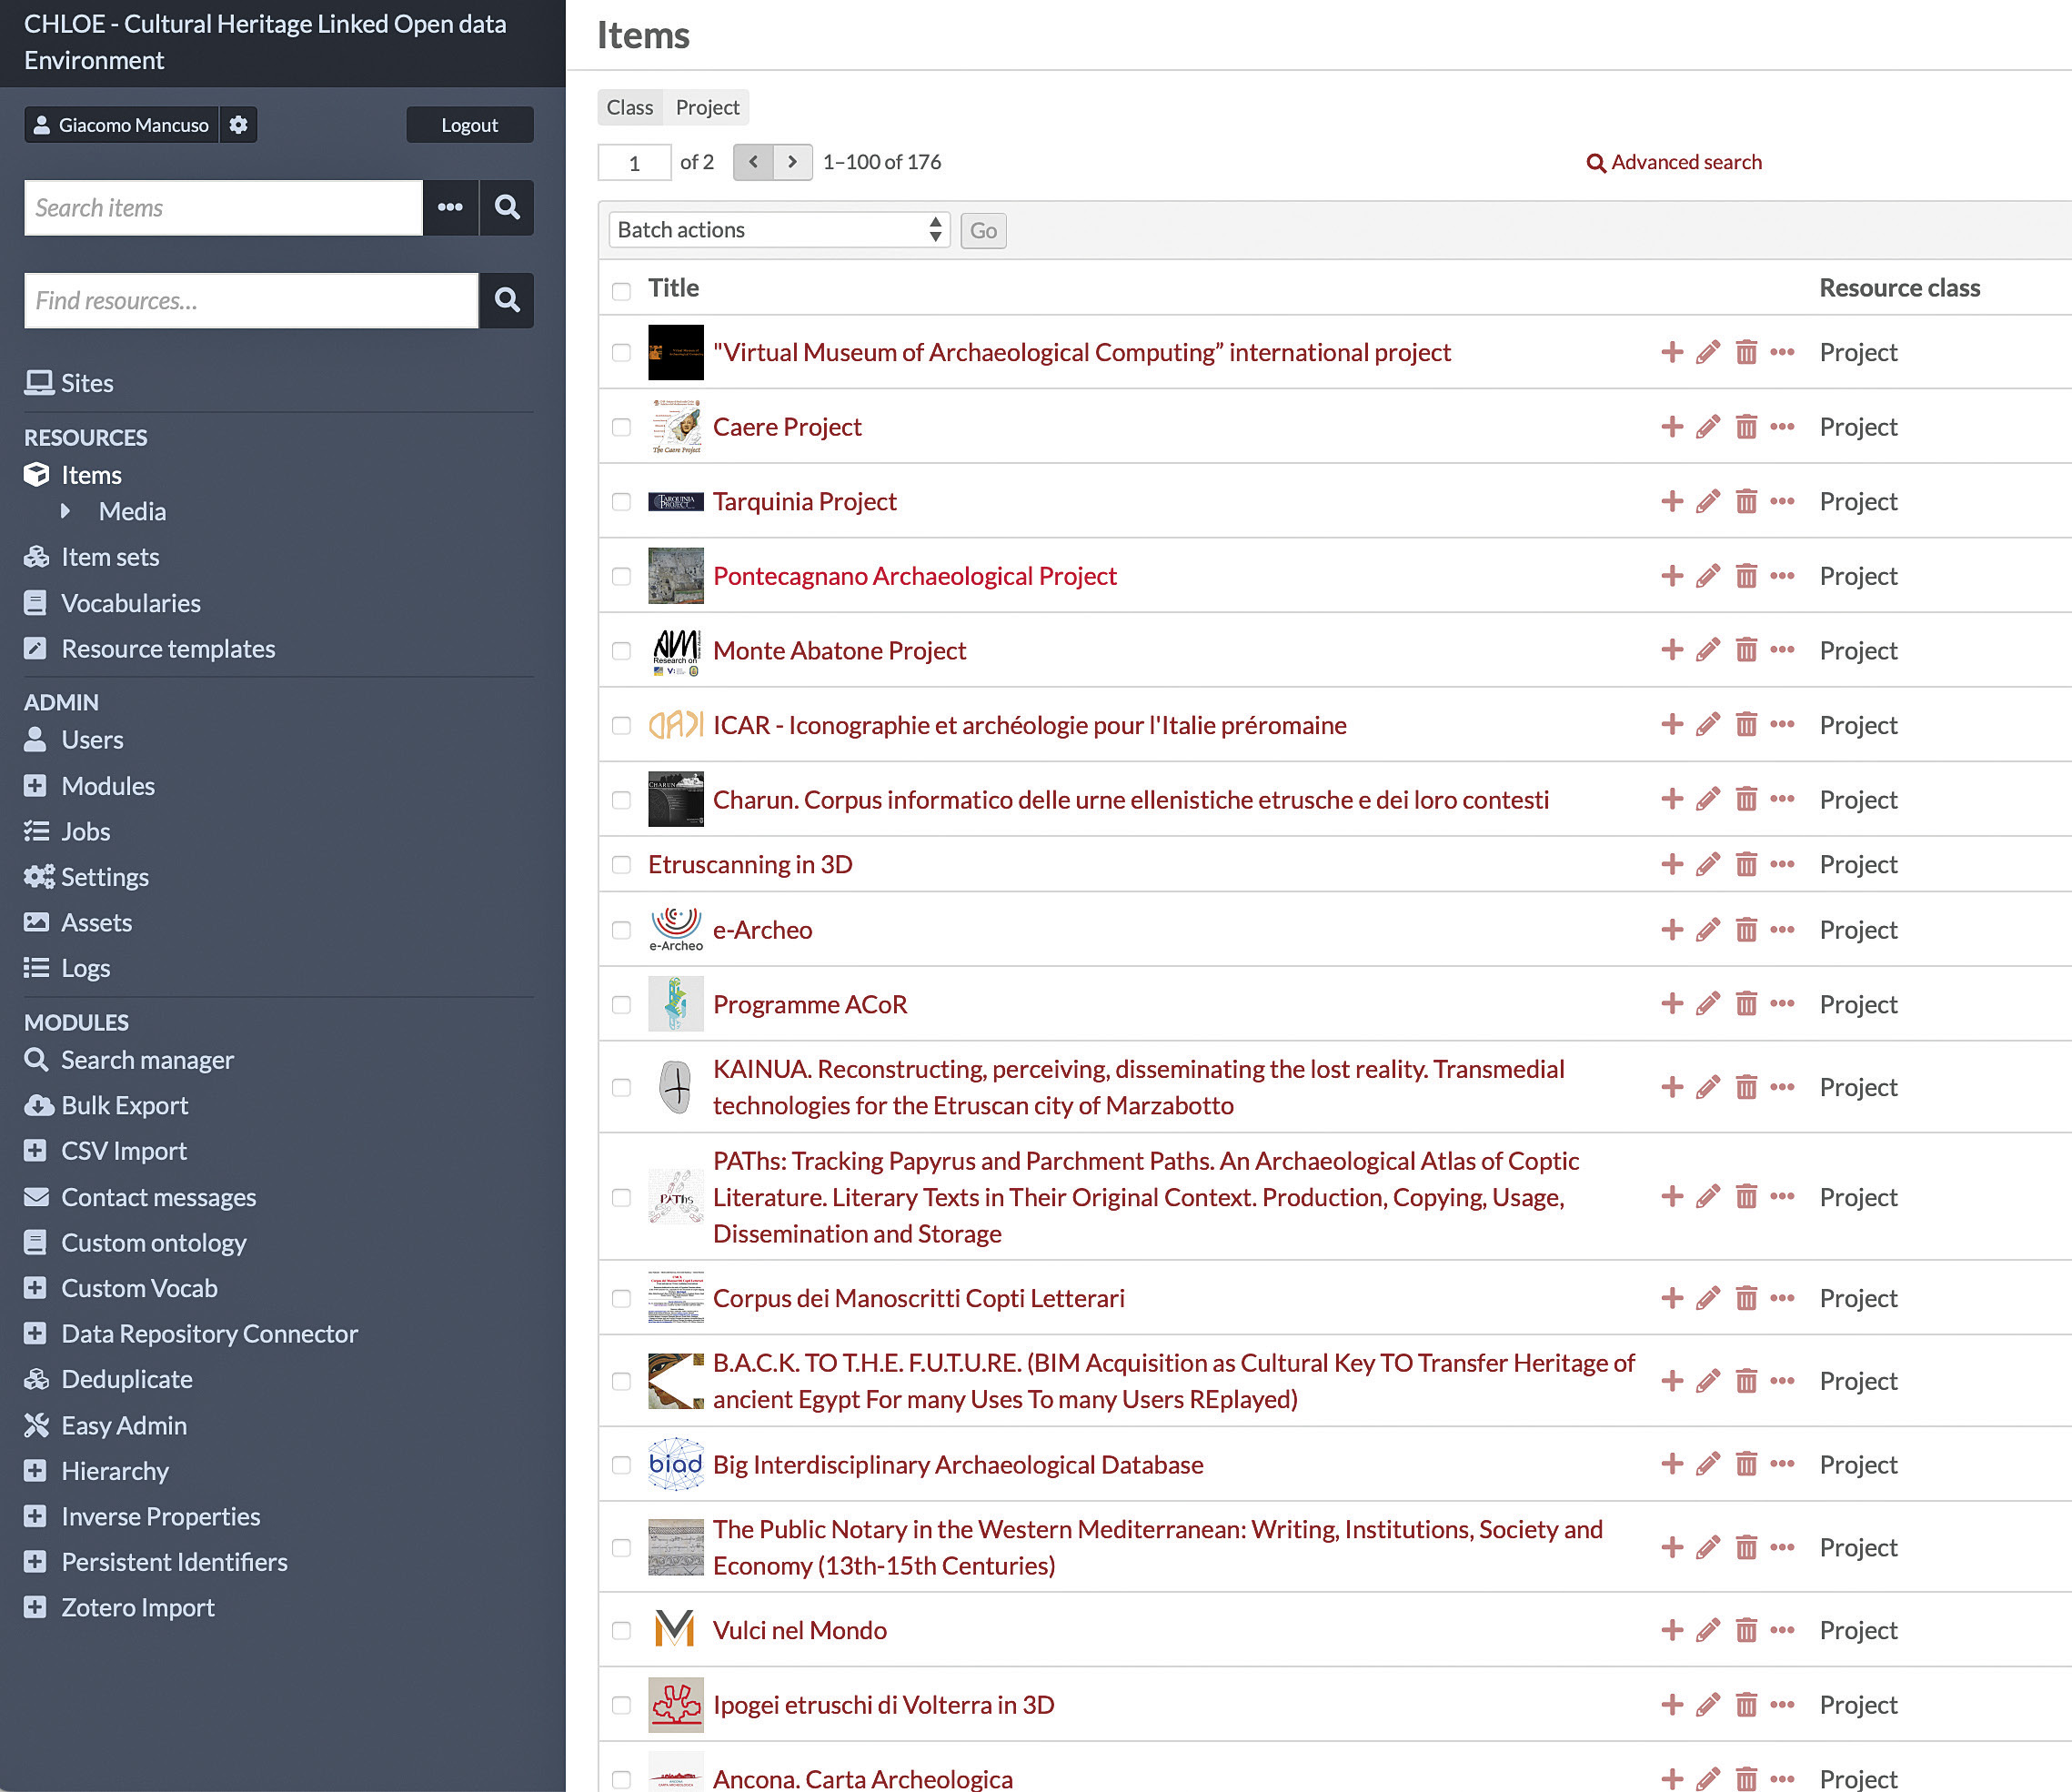Toggle the select-all checkbox in the Title header
The image size is (2072, 1792).
[x=621, y=290]
